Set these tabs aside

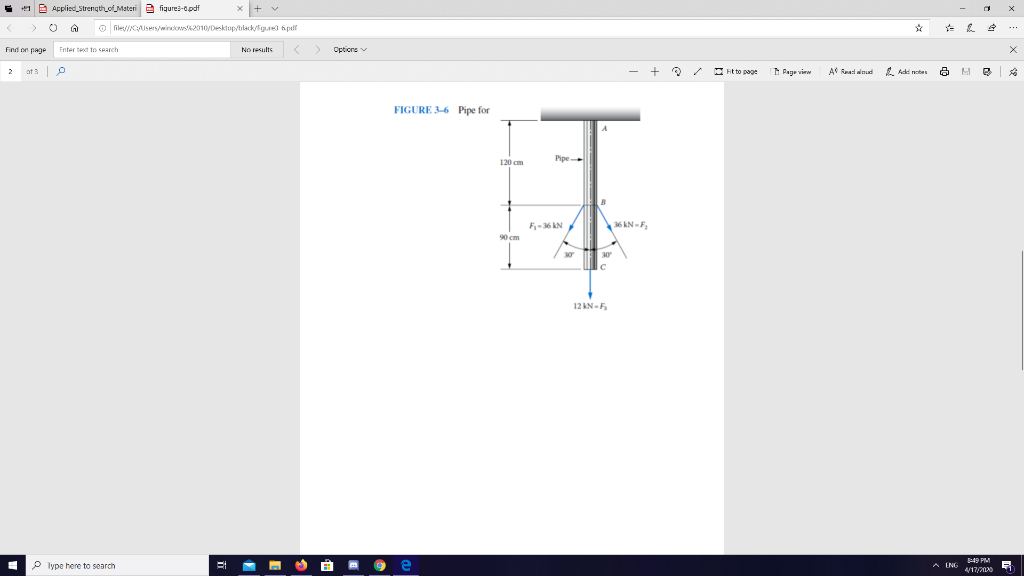click(x=25, y=8)
